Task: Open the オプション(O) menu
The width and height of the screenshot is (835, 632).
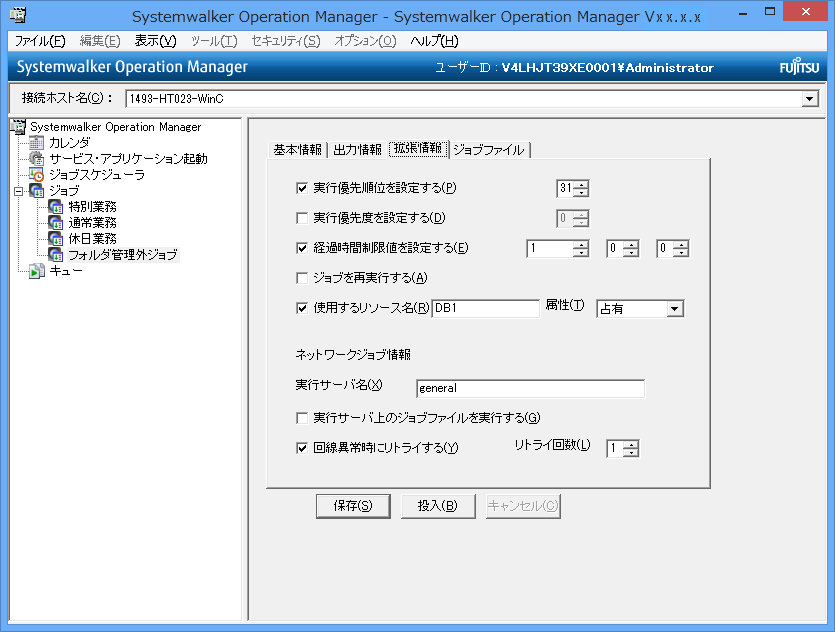Action: click(365, 41)
